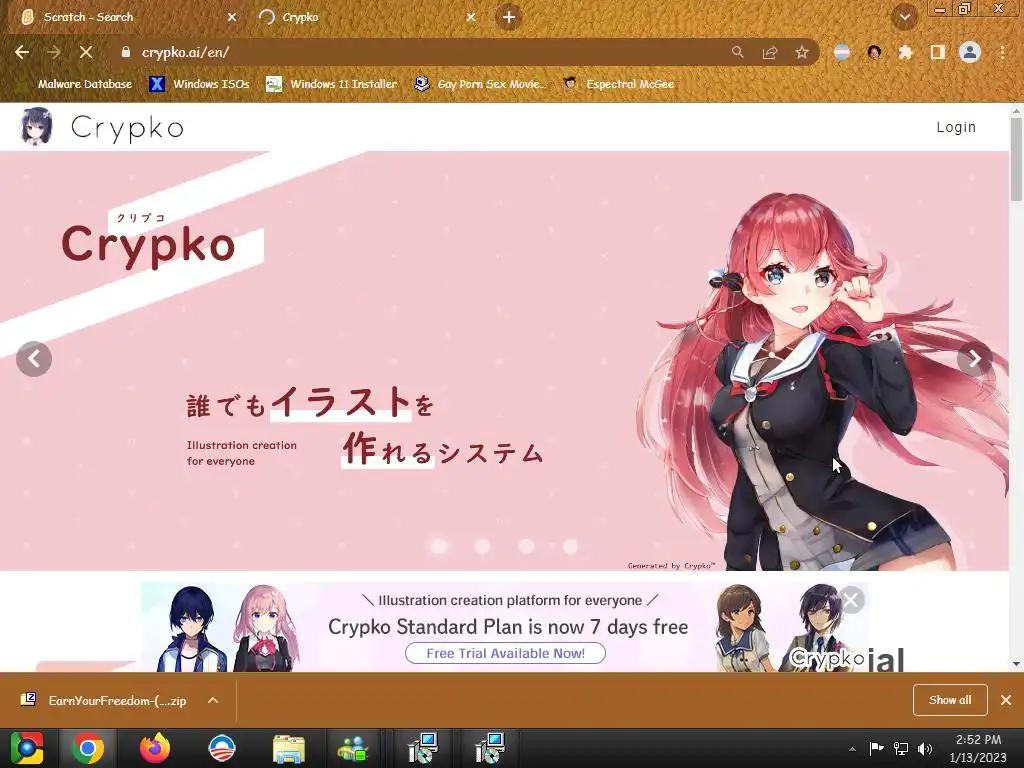
Task: Select the first carousel indicator dot
Action: pyautogui.click(x=439, y=546)
